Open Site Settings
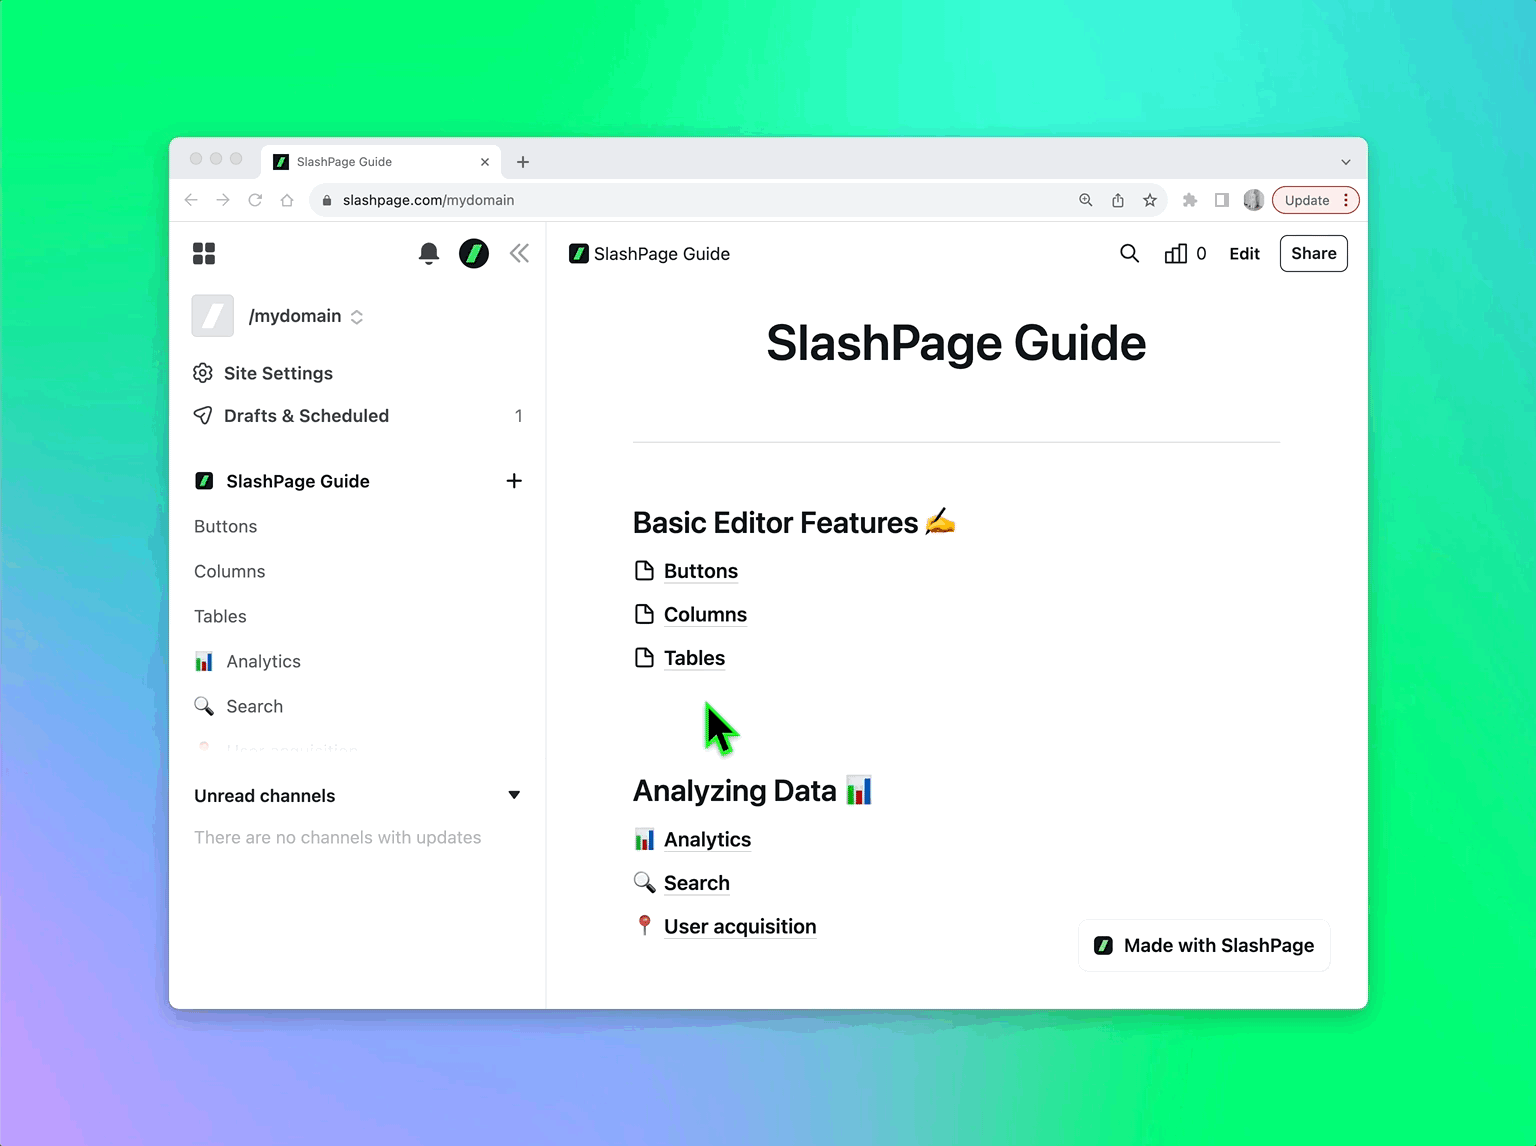The height and width of the screenshot is (1146, 1536). pyautogui.click(x=278, y=373)
